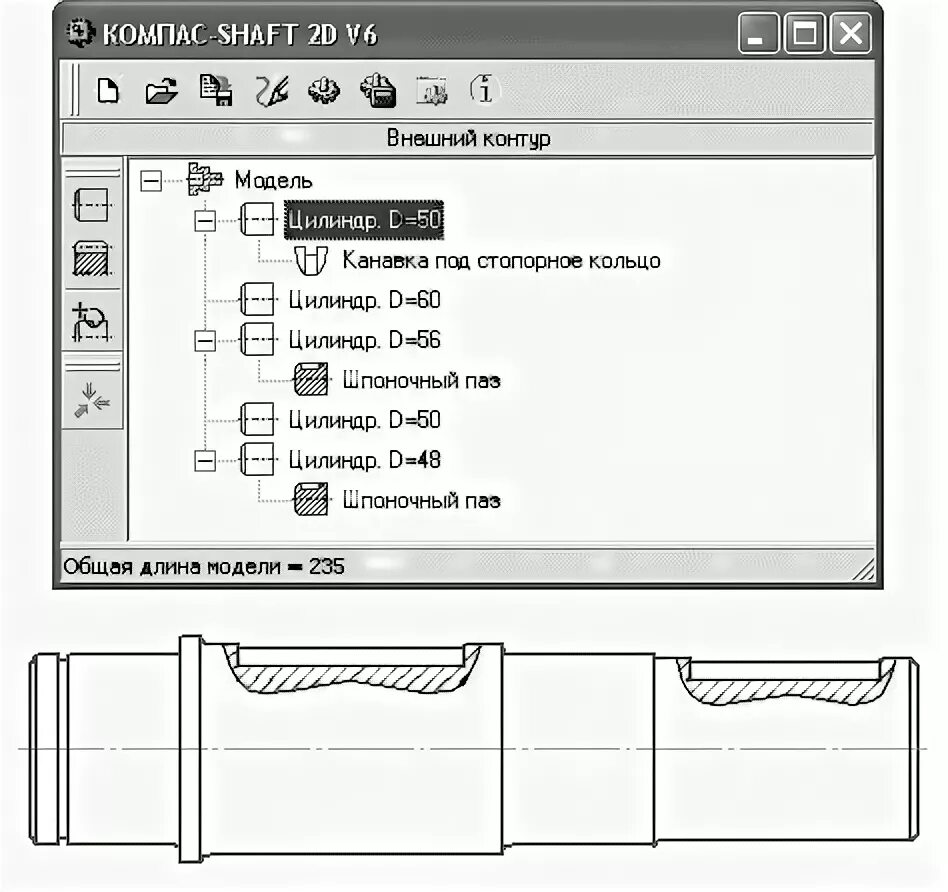Click the КОМПАС-SHAFT 2D V6 title text
Image resolution: width=948 pixels, height=892 pixels.
coord(240,34)
